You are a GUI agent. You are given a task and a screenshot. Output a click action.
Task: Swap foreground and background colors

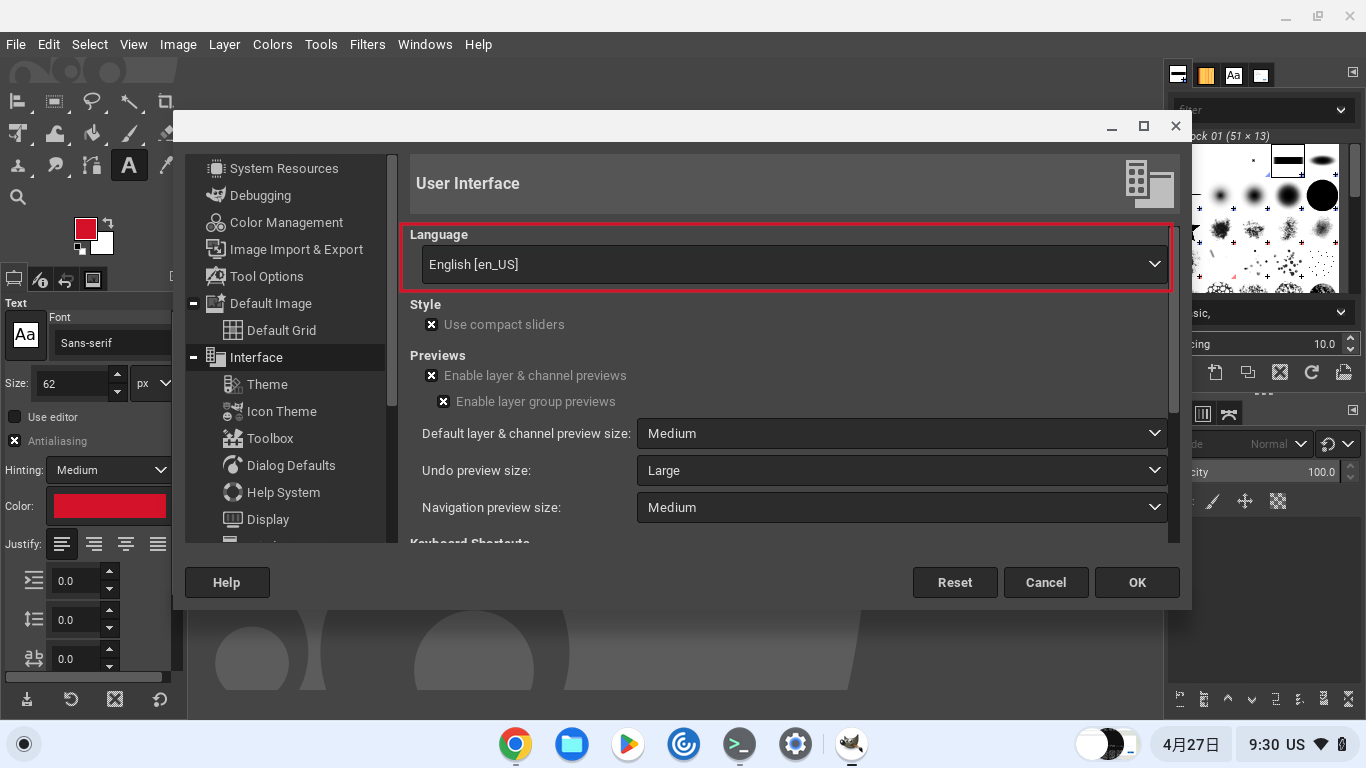click(108, 222)
